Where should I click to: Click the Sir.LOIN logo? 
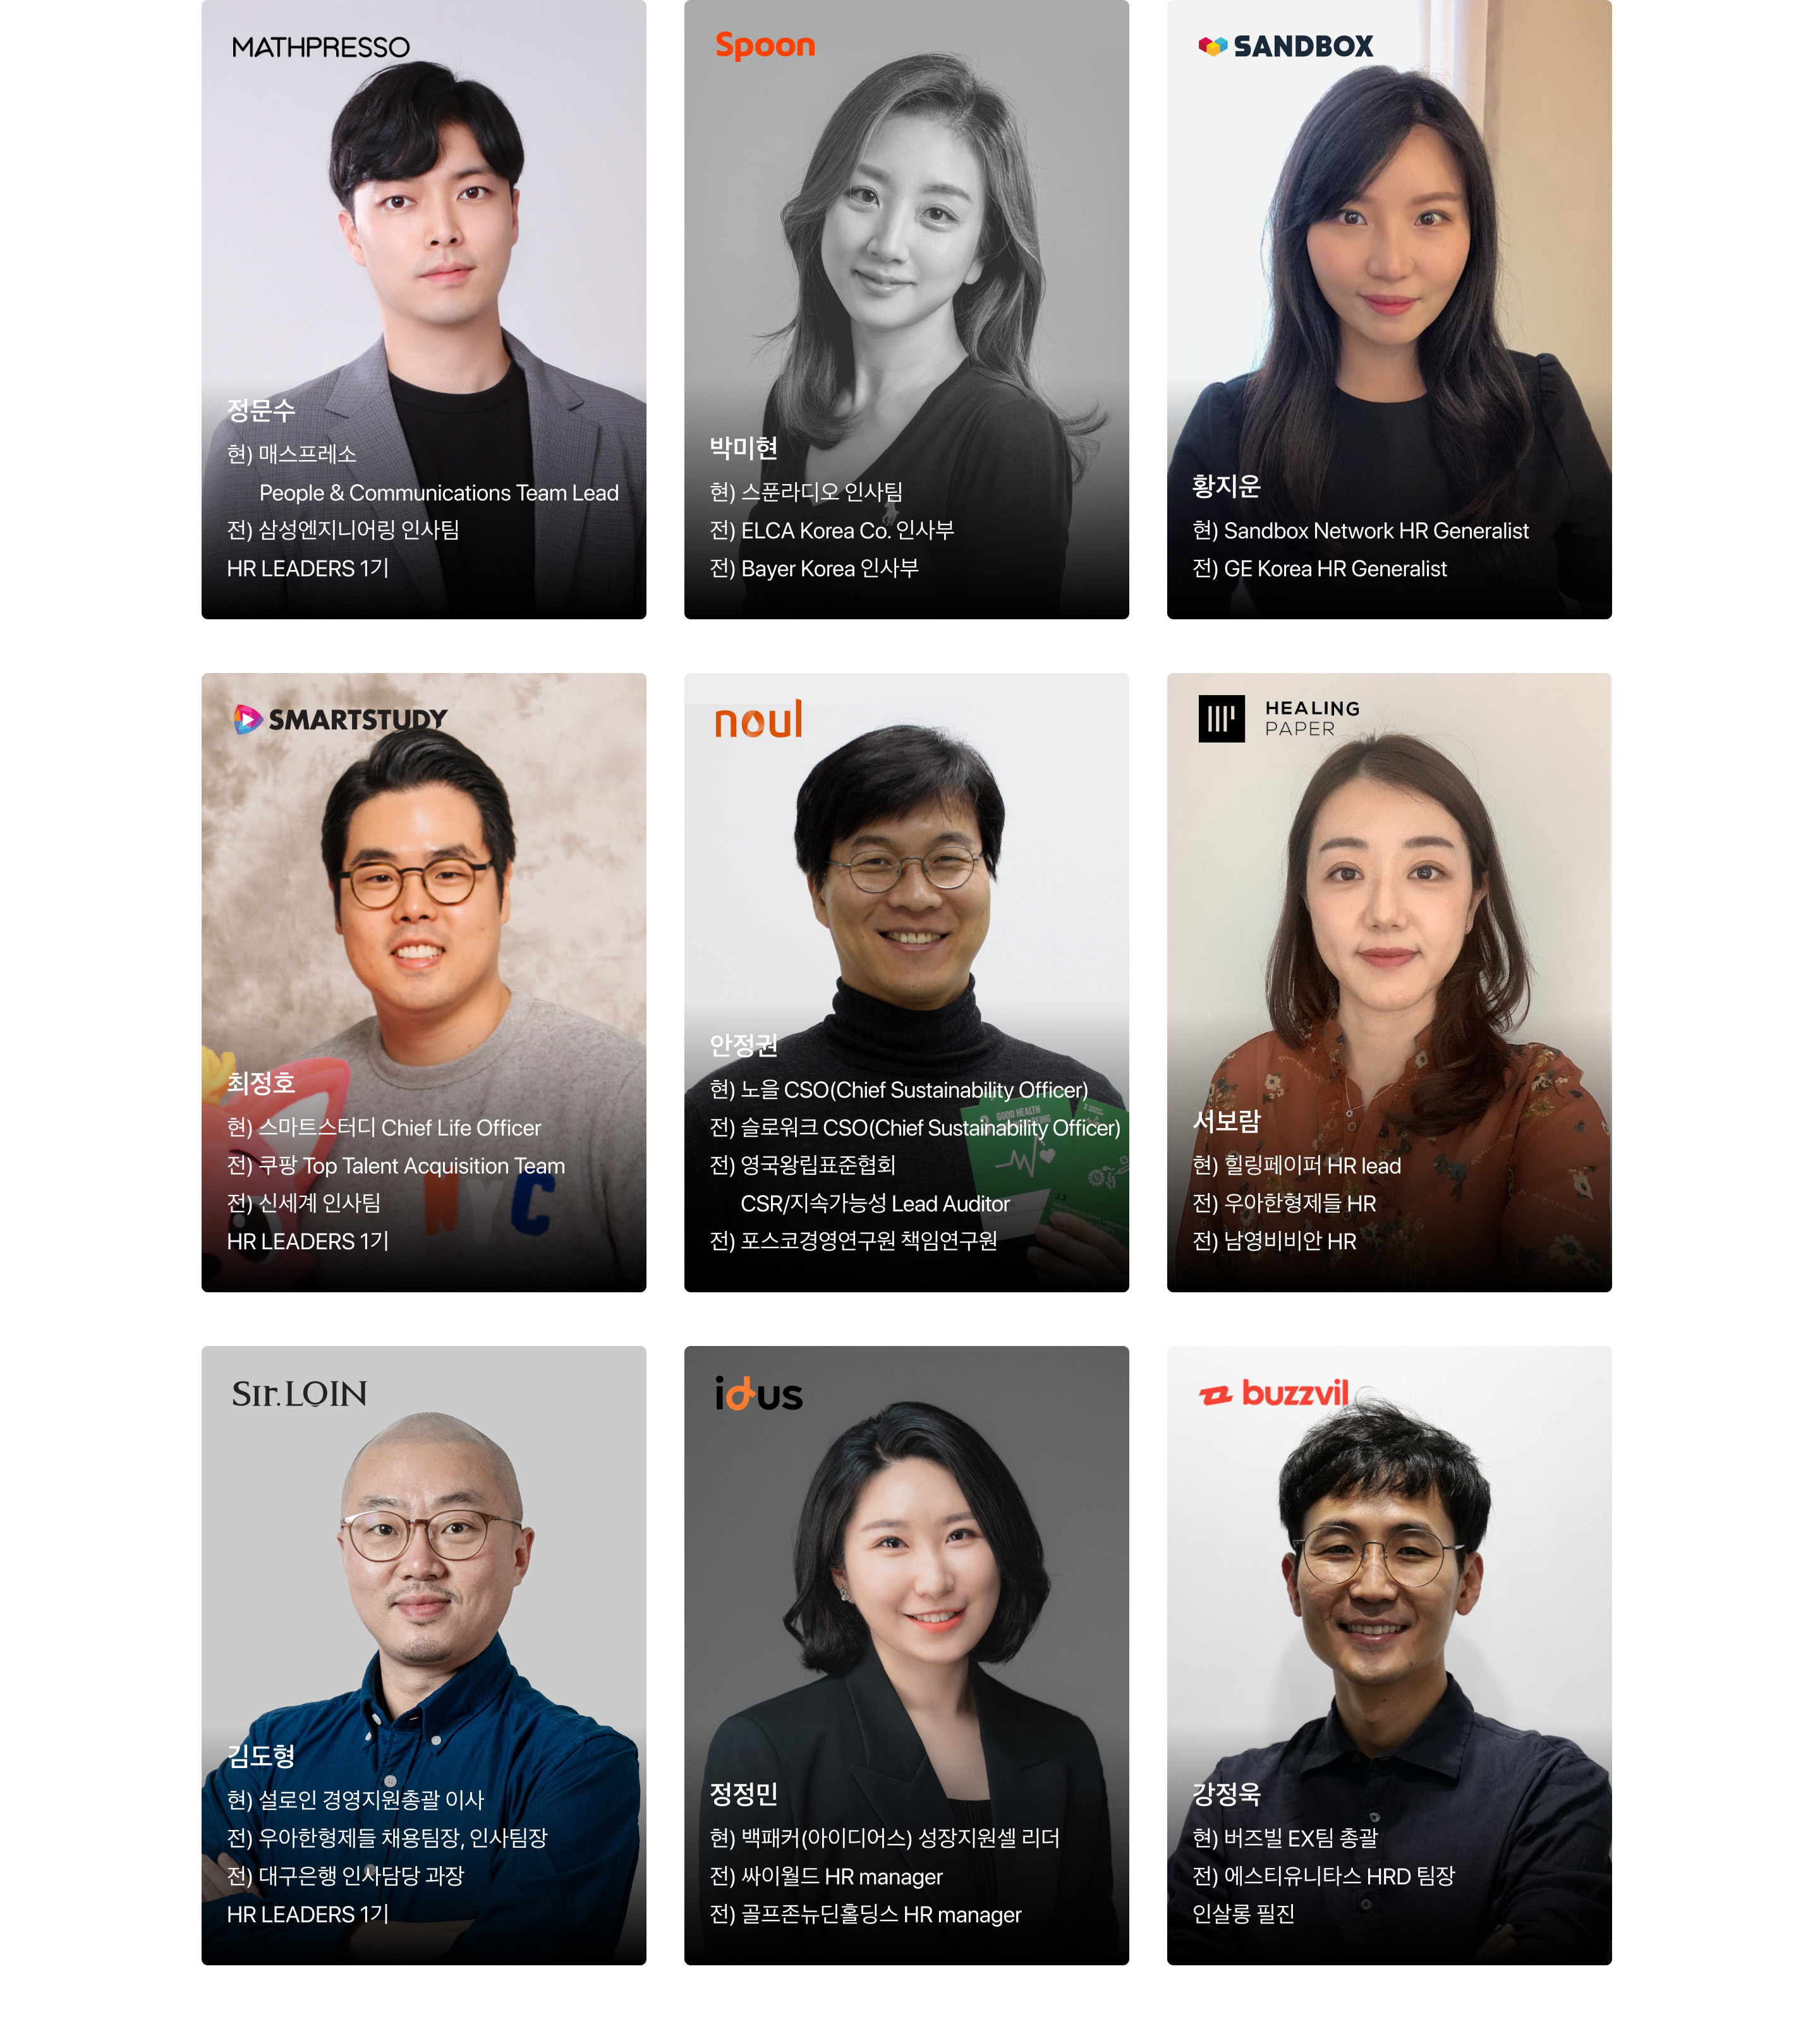(299, 1393)
